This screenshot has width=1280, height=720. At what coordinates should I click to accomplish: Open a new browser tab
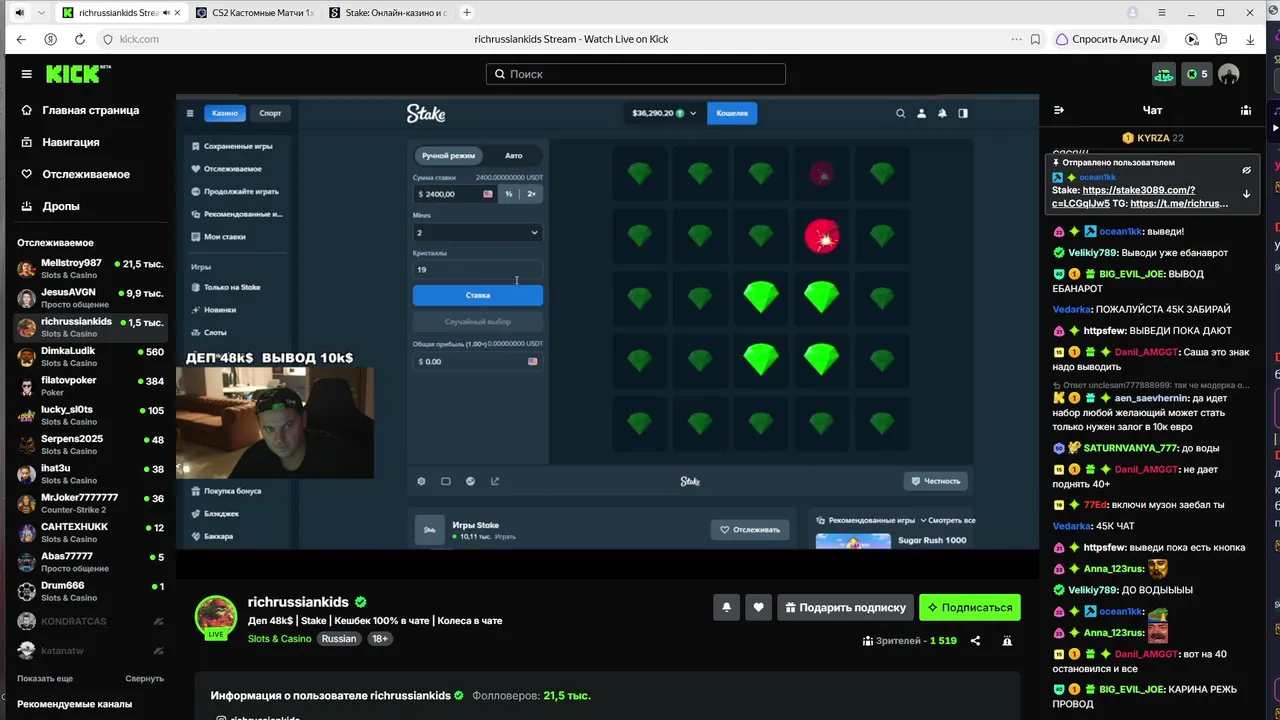click(x=466, y=13)
